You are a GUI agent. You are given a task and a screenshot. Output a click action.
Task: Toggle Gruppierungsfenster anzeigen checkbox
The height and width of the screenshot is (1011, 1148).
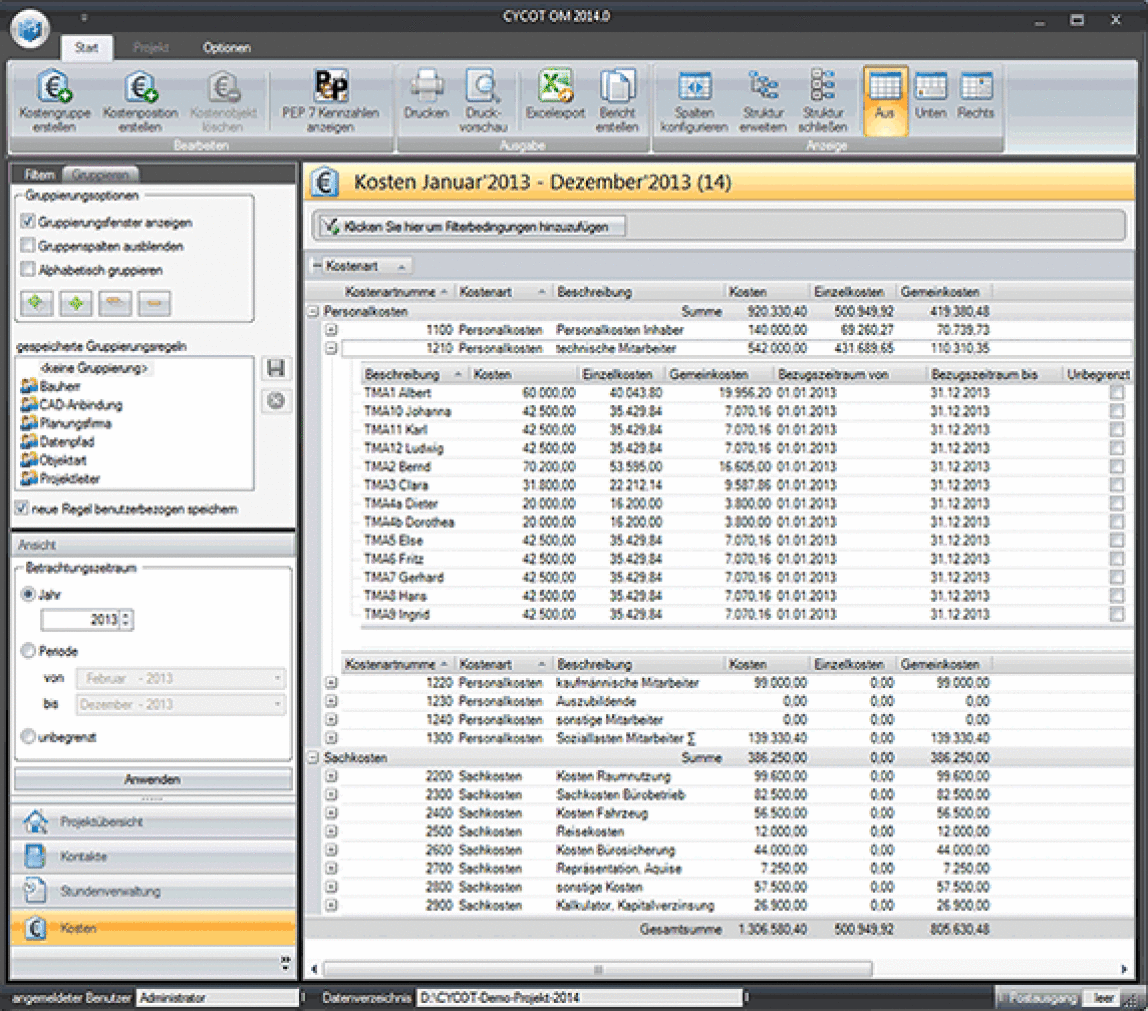click(x=28, y=221)
